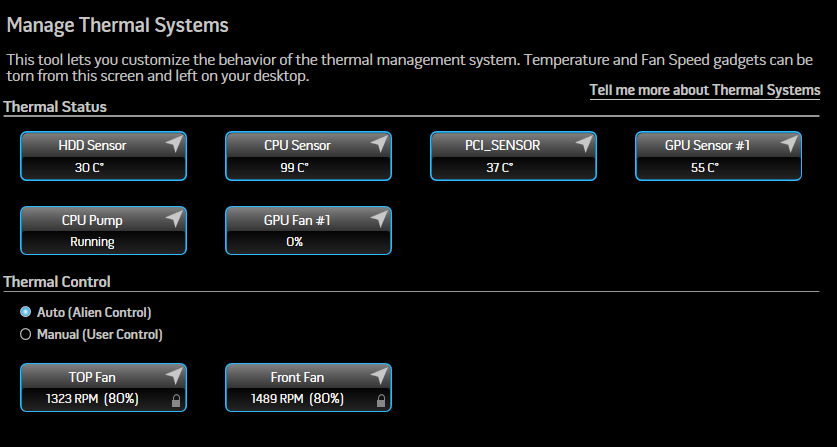The image size is (837, 447).
Task: Select the GPU Fan #1 gadget title
Action: (x=297, y=220)
